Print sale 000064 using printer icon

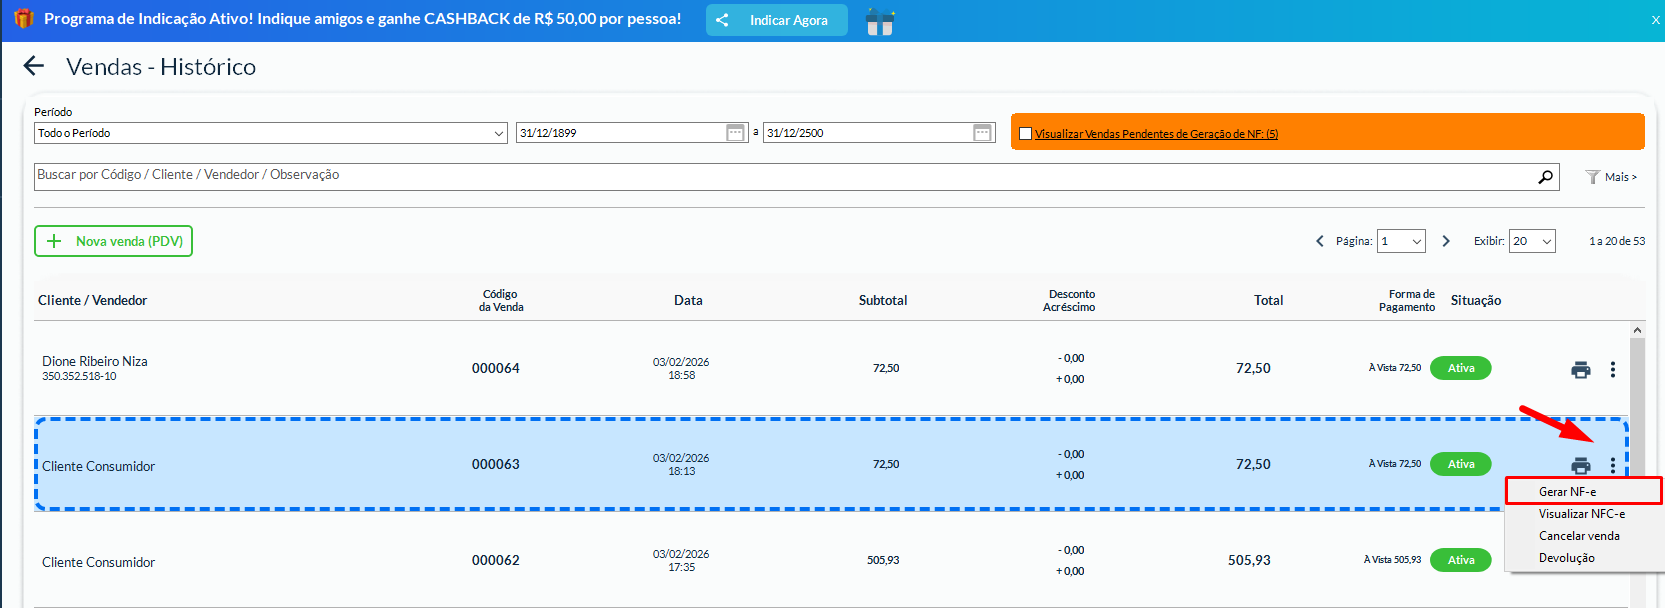[1580, 370]
